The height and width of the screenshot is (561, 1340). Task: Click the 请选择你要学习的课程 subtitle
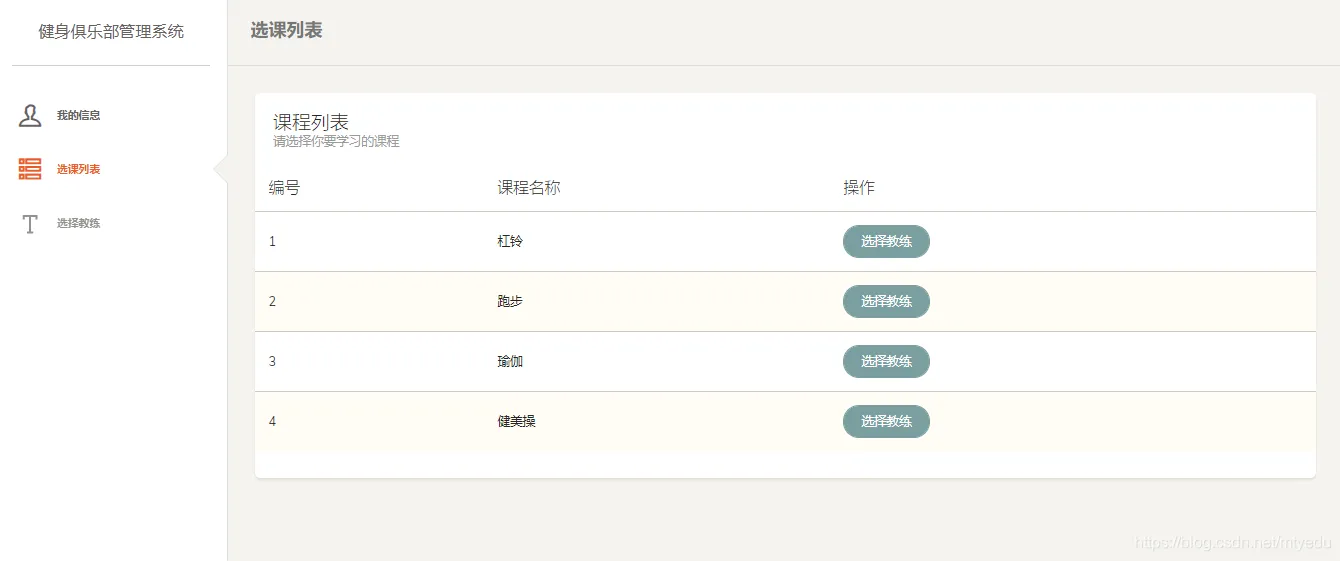pos(336,141)
